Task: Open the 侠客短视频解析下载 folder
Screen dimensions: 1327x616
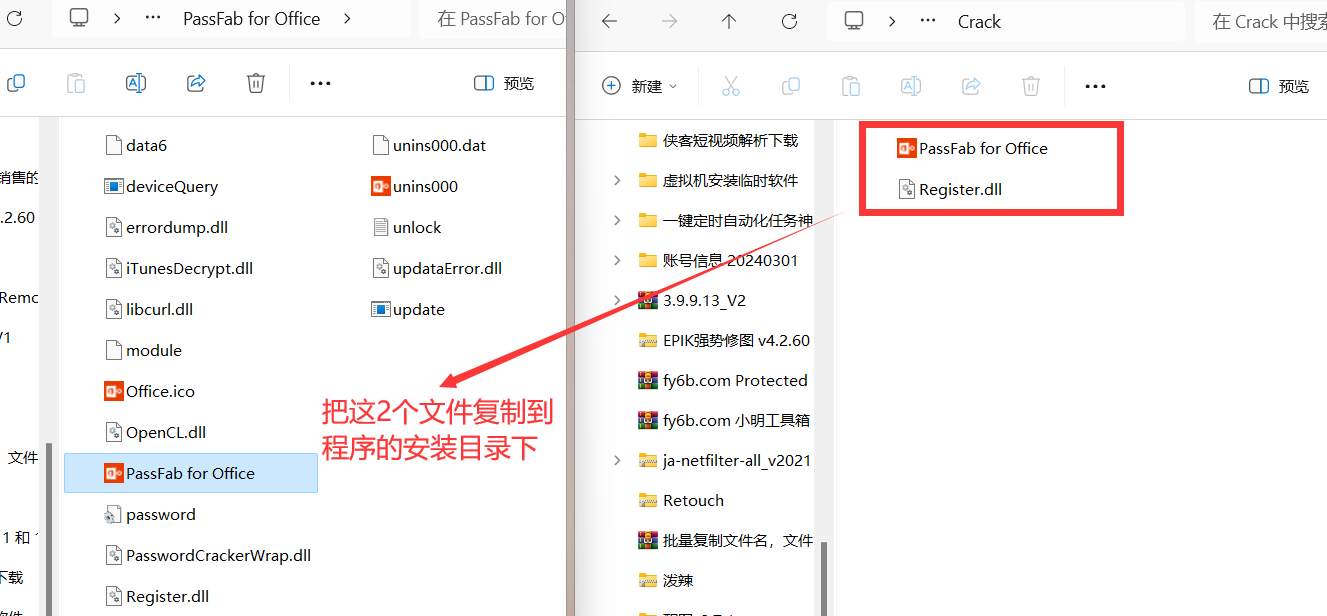Action: pyautogui.click(x=719, y=140)
